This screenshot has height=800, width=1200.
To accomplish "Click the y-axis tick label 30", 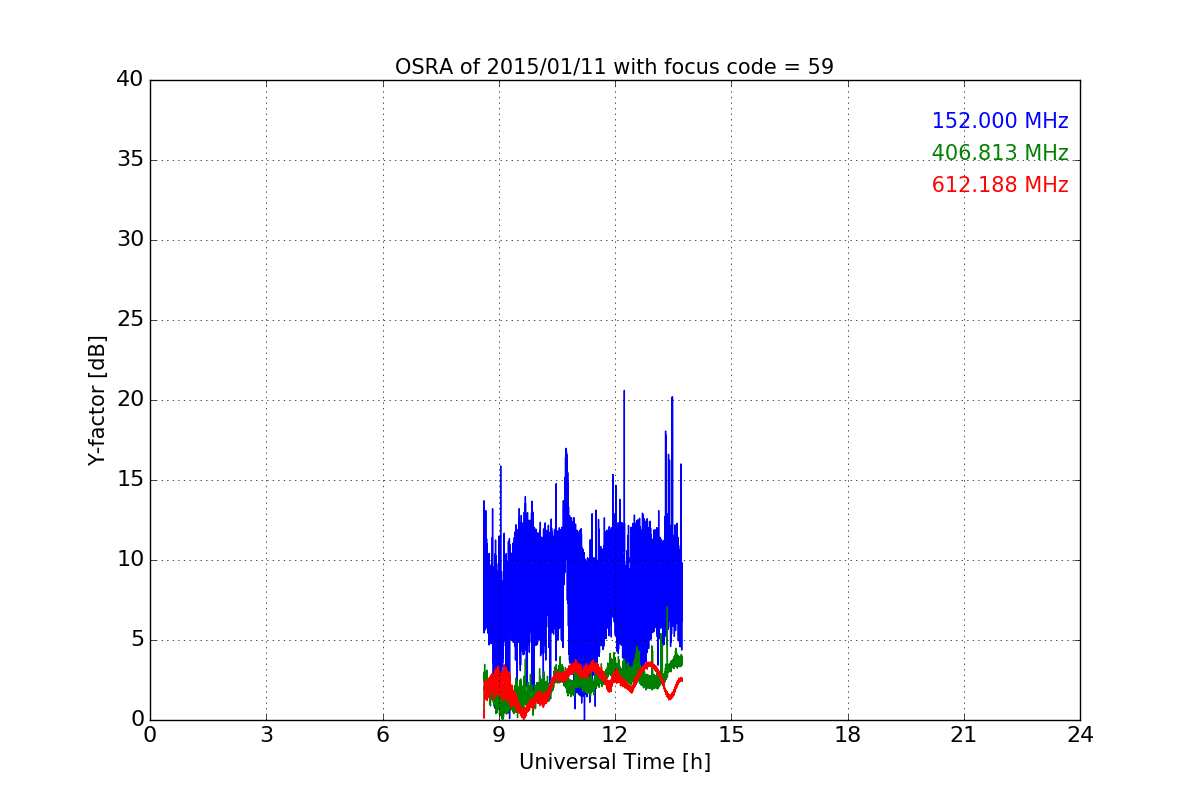I will (130, 240).
